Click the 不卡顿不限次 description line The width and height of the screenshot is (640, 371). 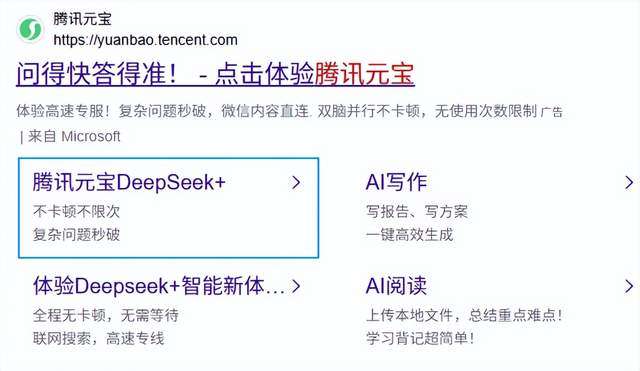tap(76, 211)
